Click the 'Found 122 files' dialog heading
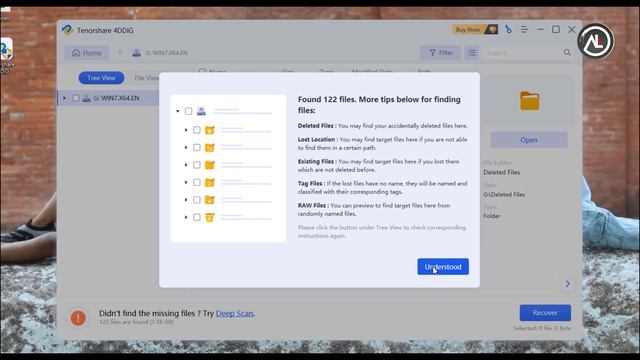 379,104
